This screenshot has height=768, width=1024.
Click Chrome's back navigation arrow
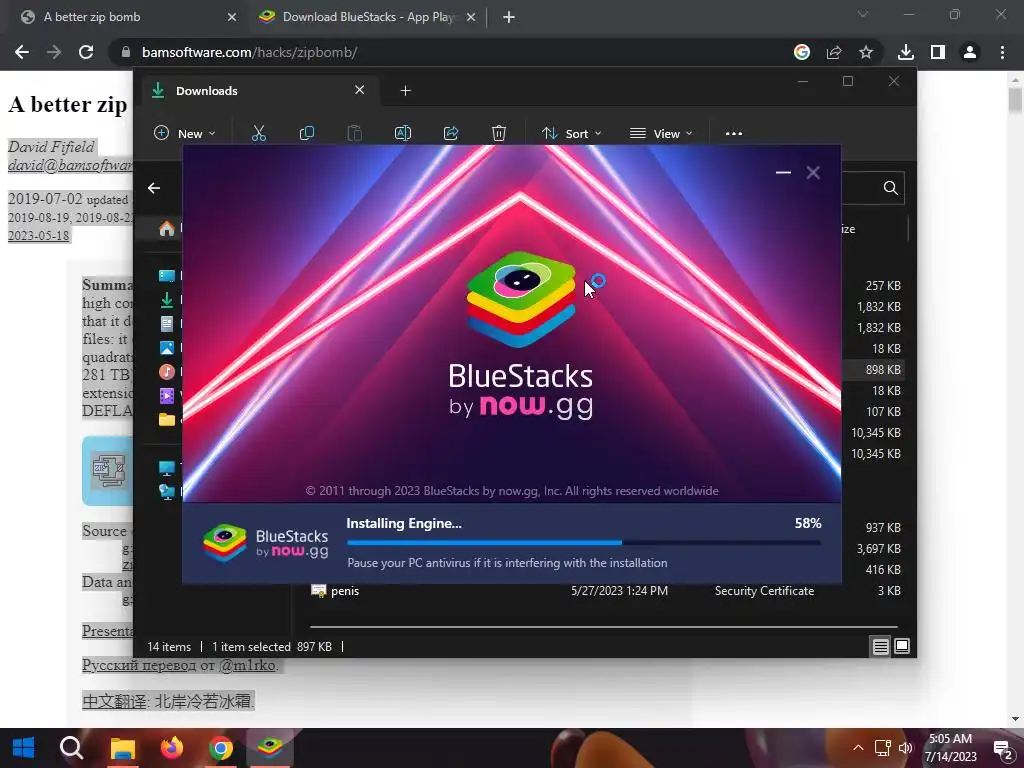(x=22, y=52)
